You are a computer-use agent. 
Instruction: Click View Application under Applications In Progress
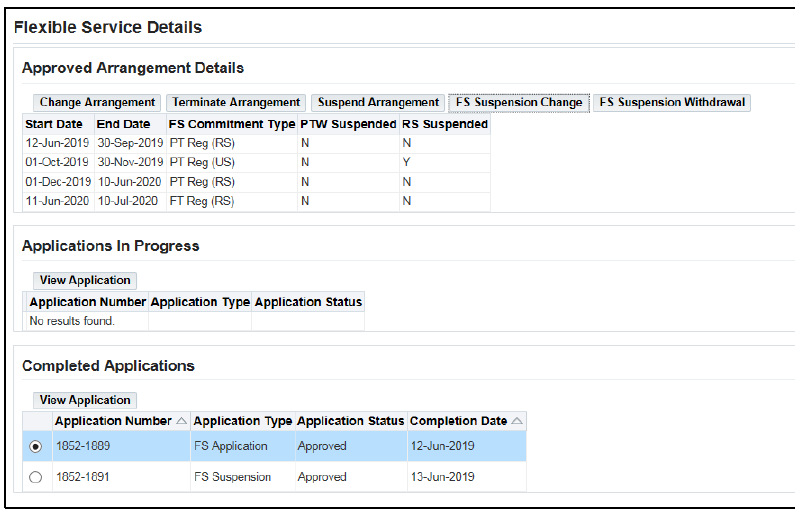coord(85,280)
